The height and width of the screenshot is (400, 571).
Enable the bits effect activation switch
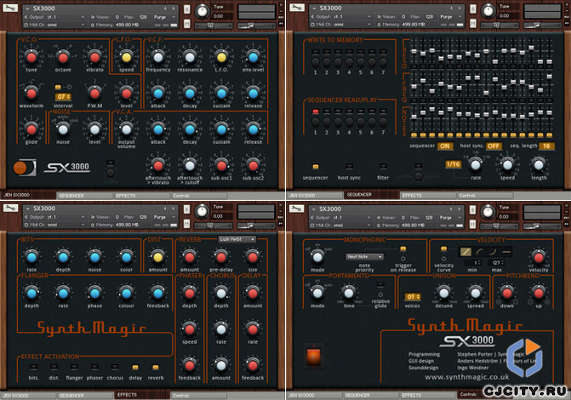coord(33,367)
